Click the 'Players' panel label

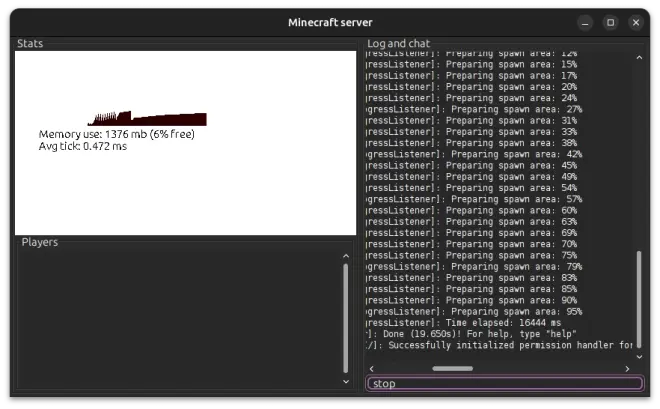click(40, 242)
